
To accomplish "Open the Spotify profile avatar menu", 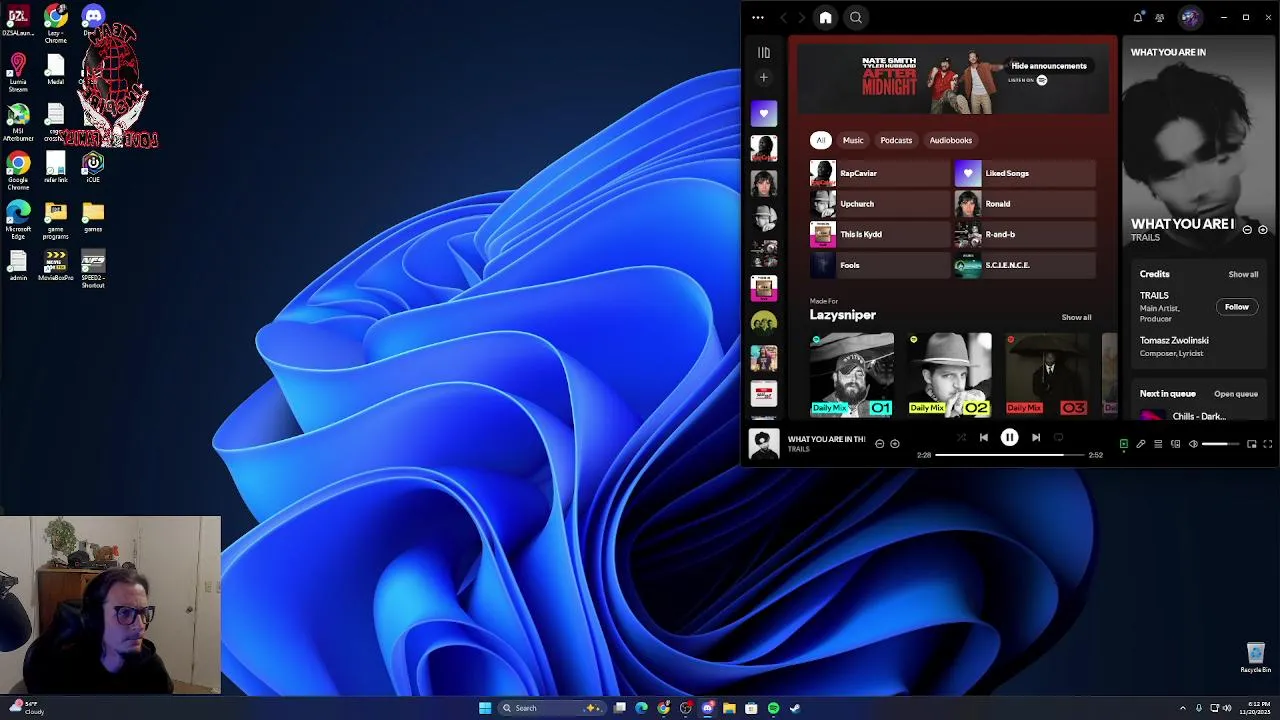I will [1190, 17].
